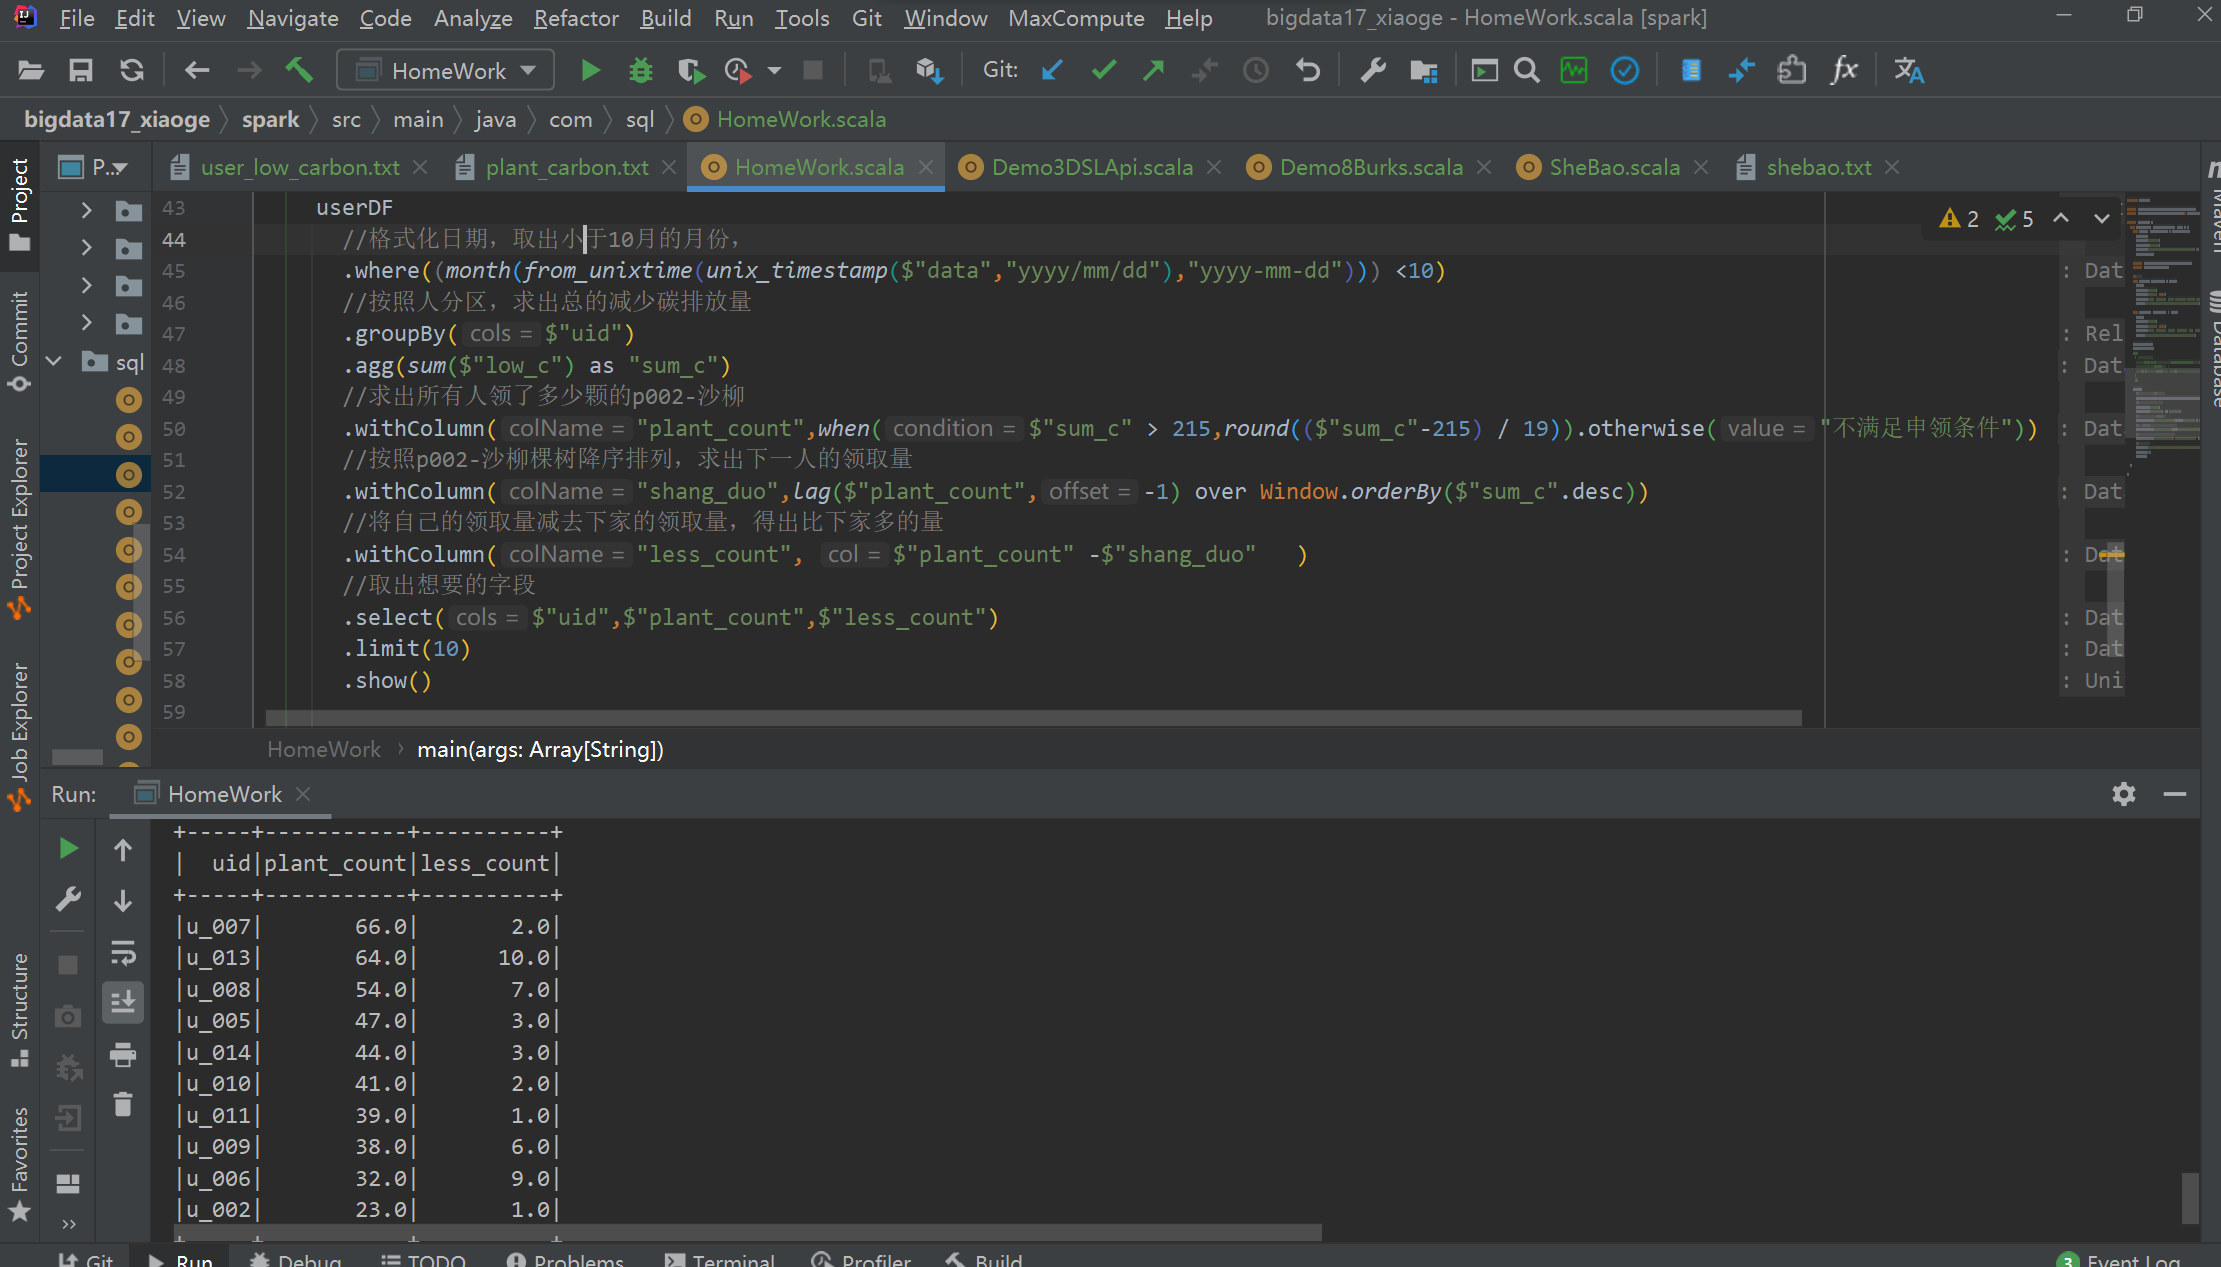Toggle soft-wrap in Run console
The height and width of the screenshot is (1267, 2221).
123,953
